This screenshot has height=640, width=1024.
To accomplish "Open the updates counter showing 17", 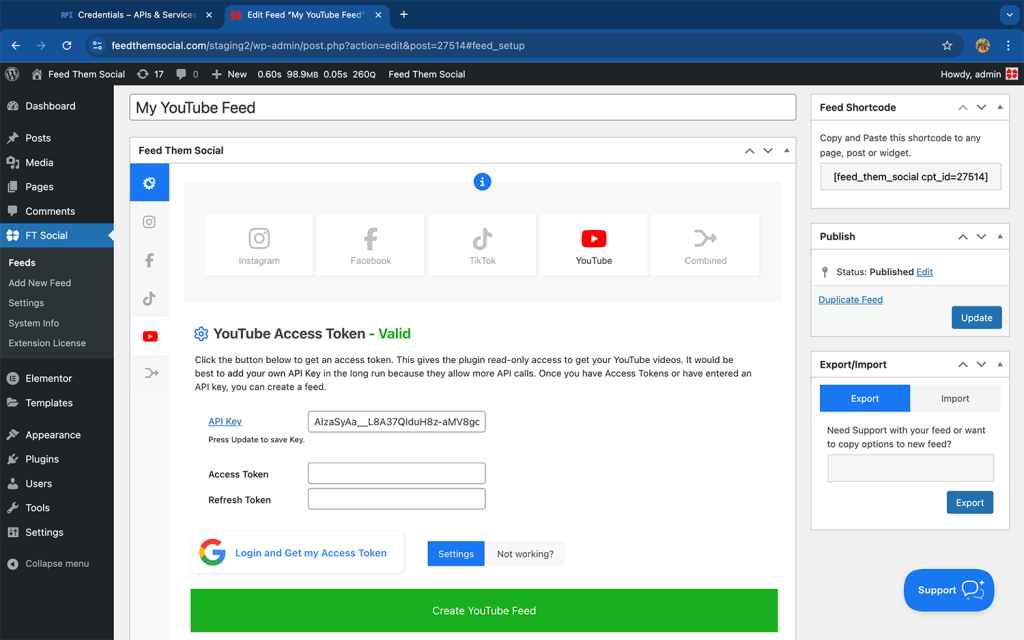I will (x=150, y=74).
